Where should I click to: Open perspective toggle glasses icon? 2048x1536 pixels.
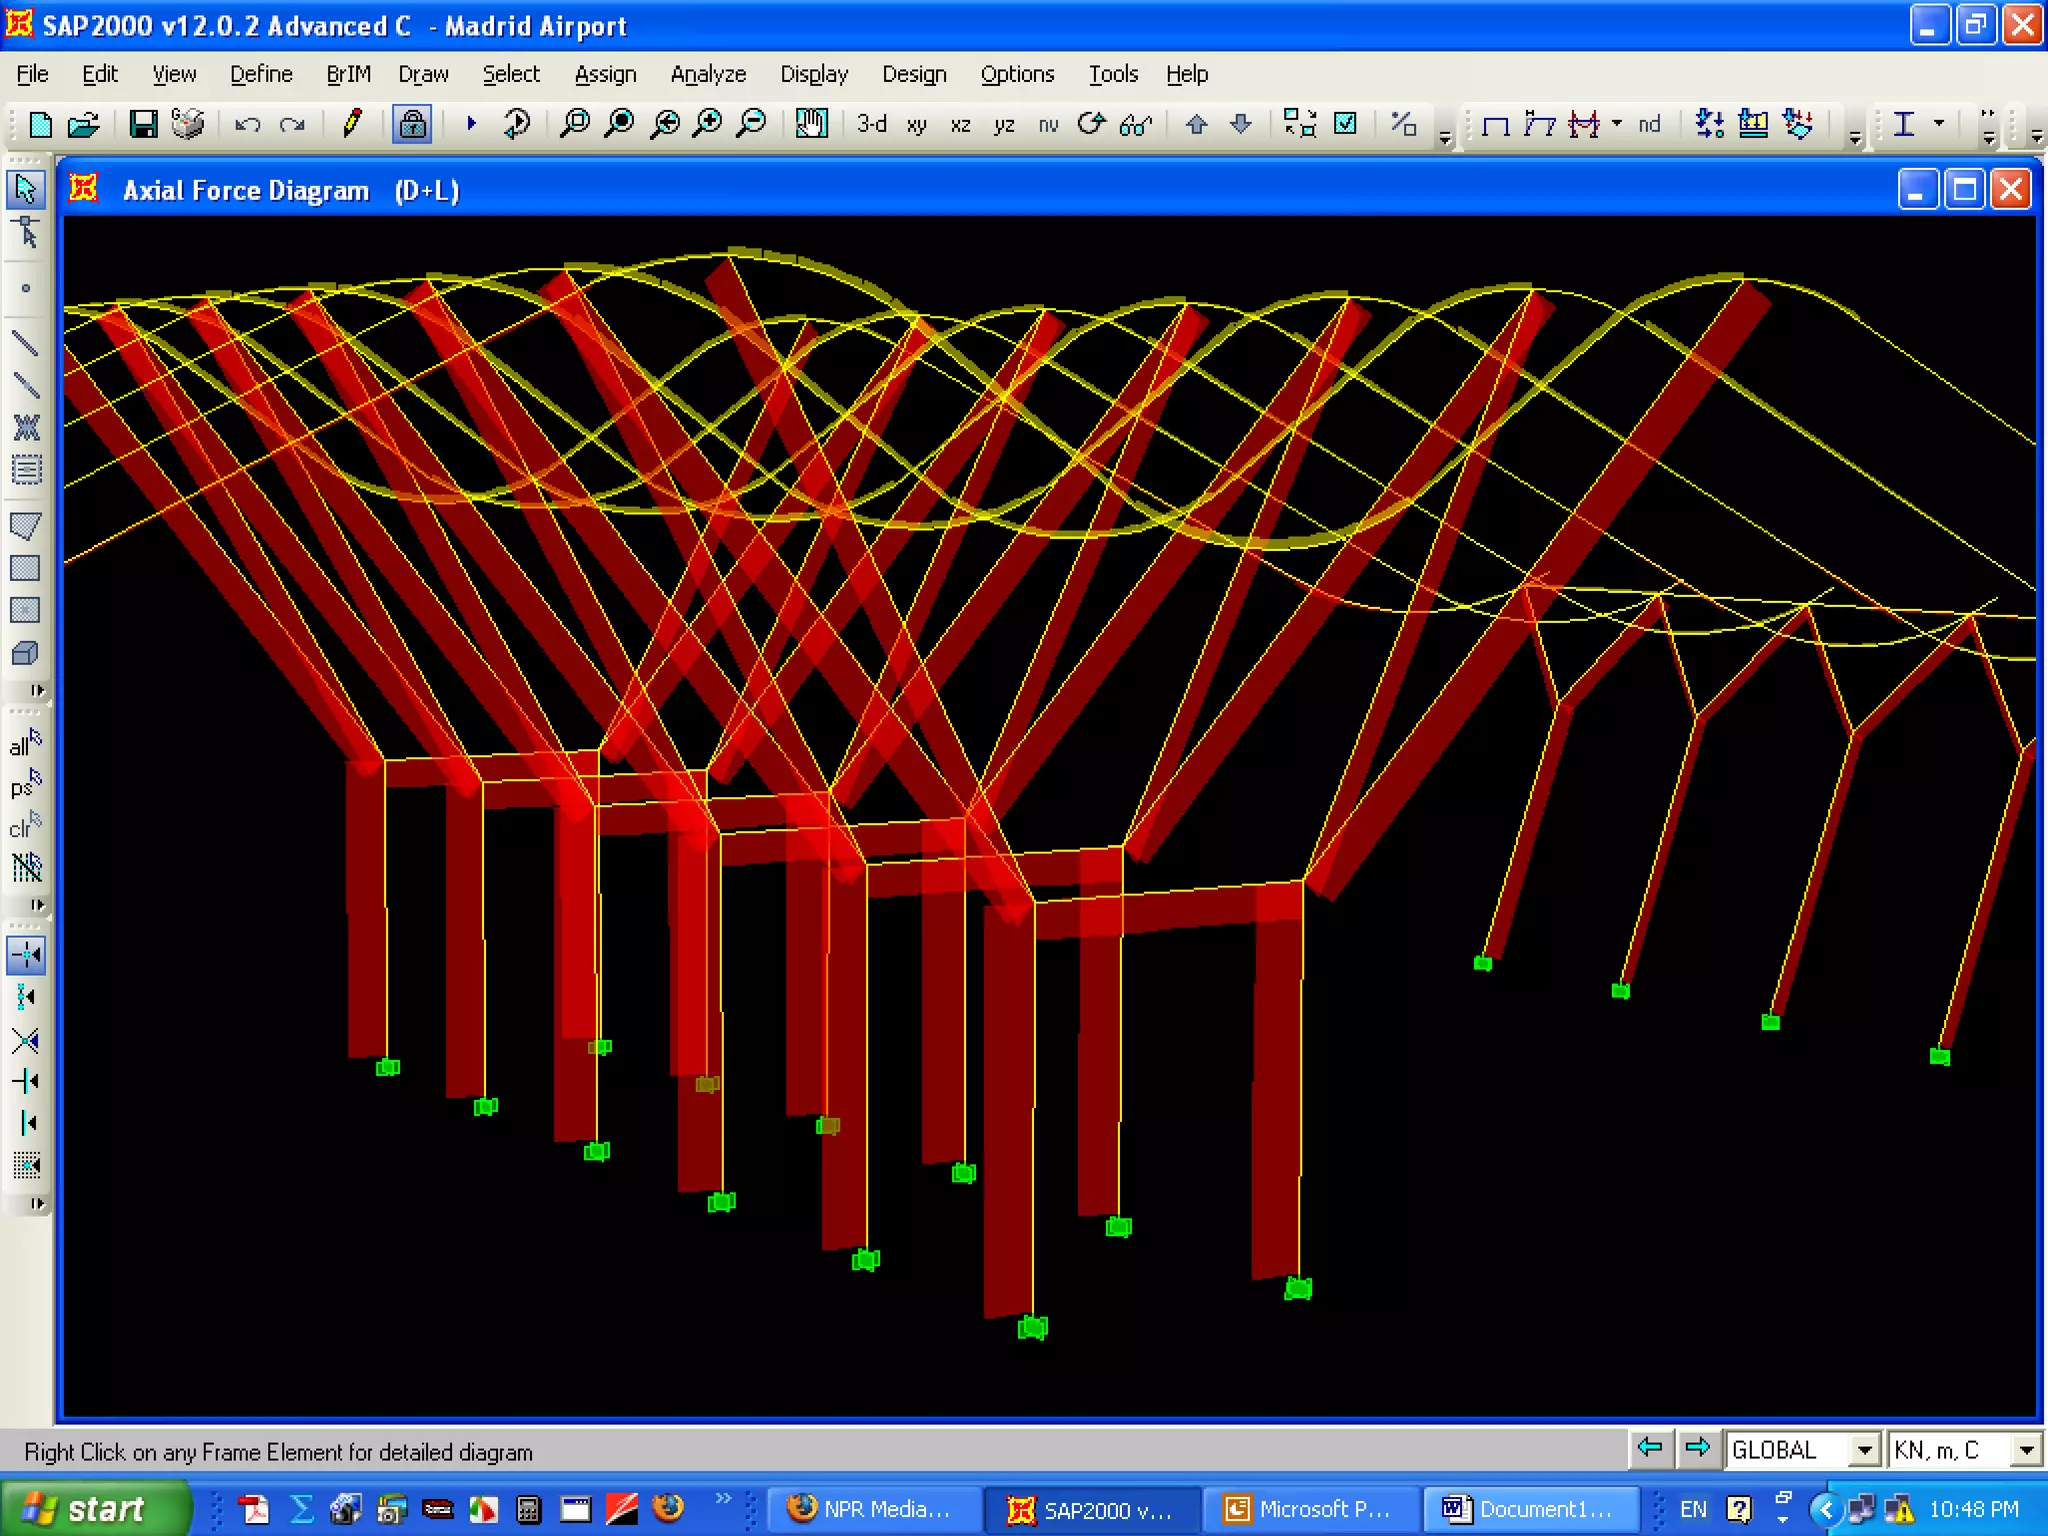tap(1136, 125)
